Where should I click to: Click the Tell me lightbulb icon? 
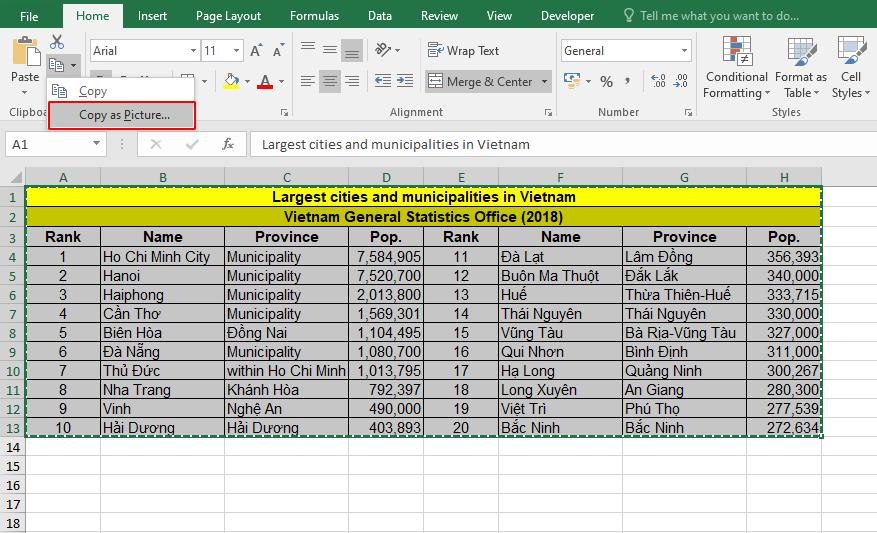(629, 16)
